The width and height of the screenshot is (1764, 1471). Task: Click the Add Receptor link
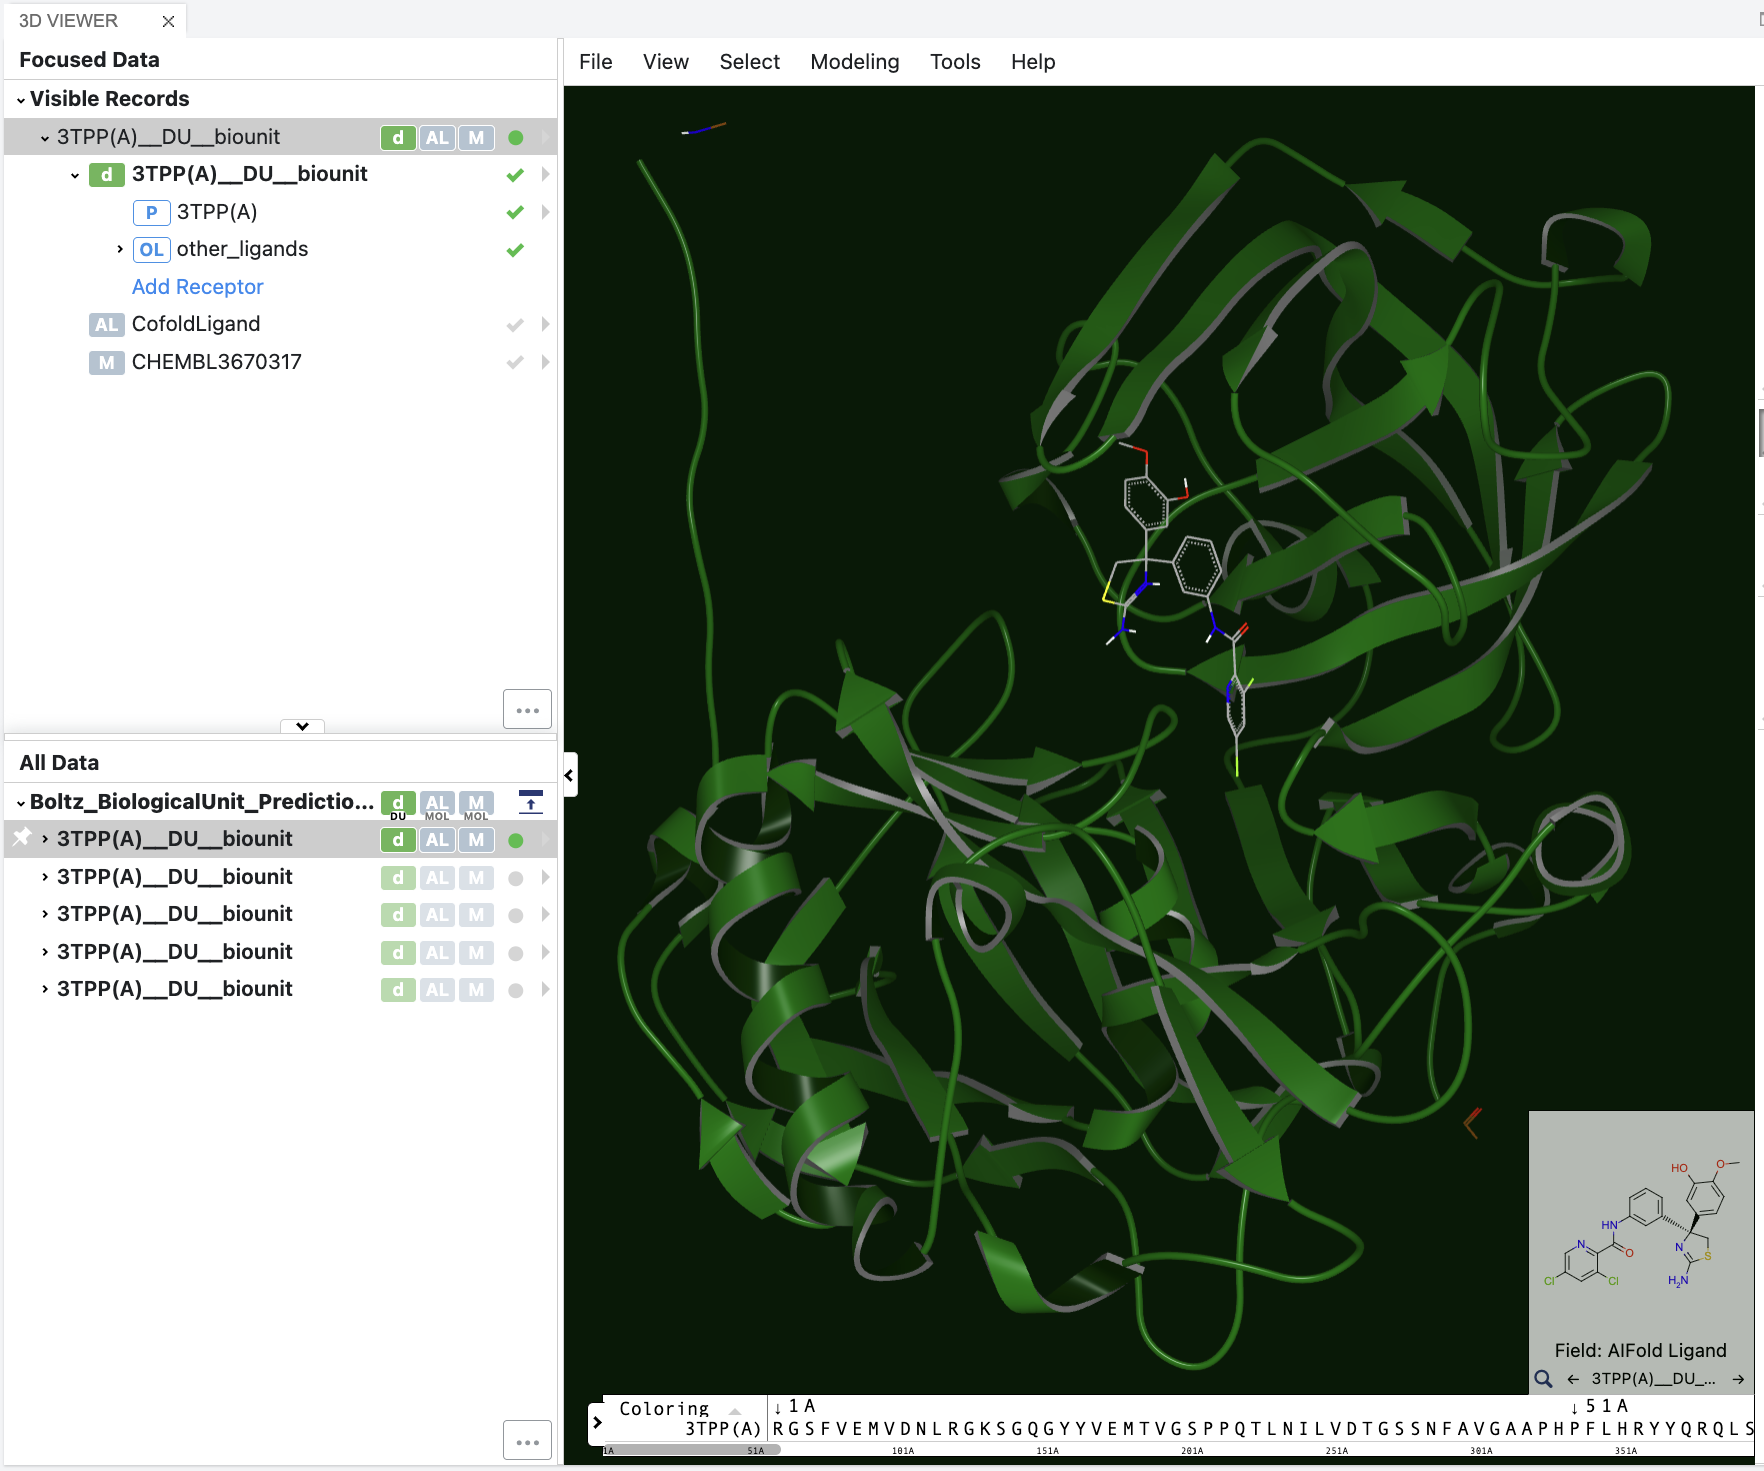coord(197,287)
